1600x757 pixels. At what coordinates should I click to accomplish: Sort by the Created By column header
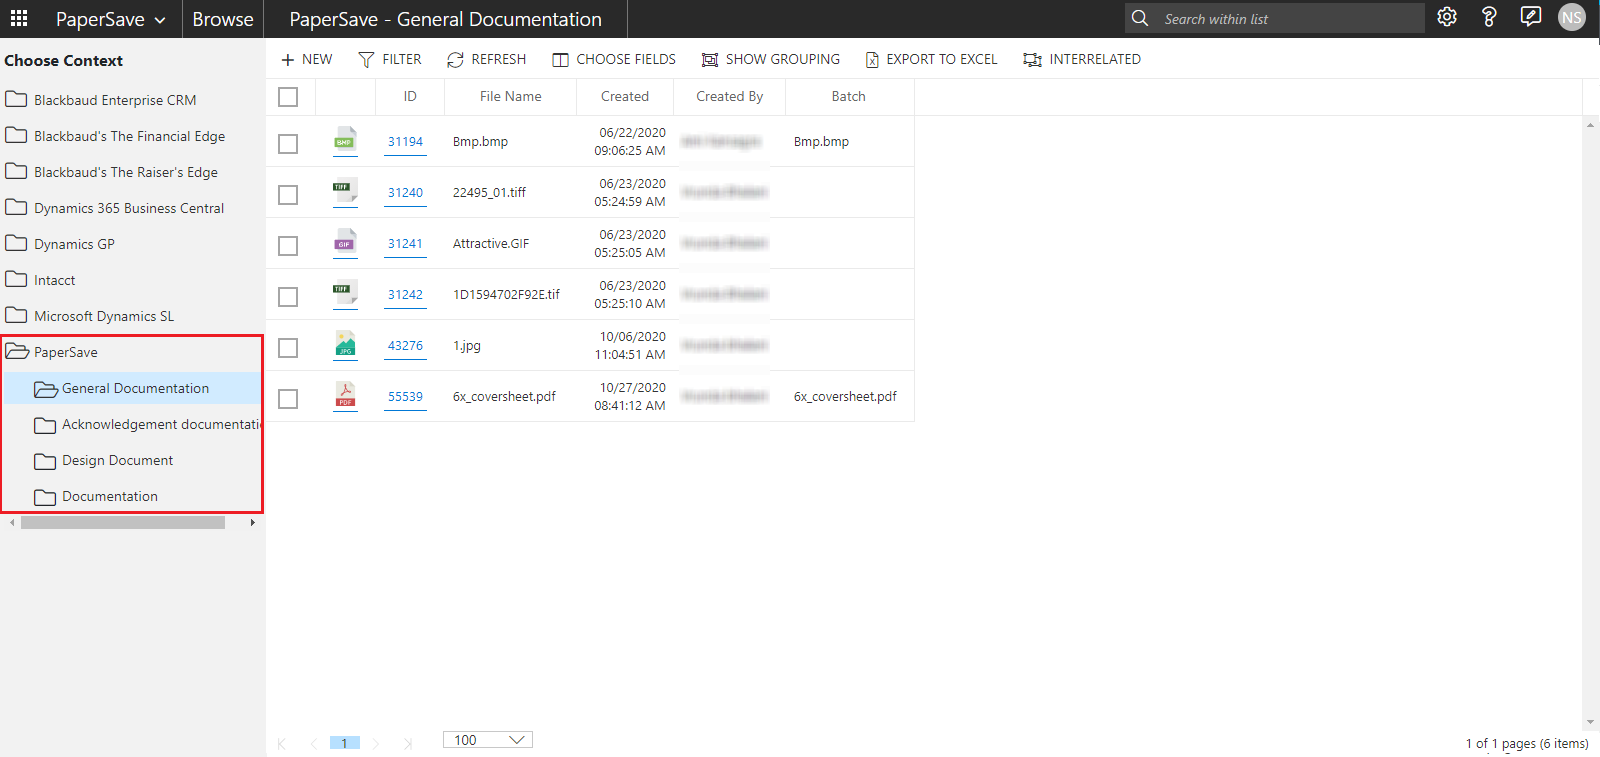(x=730, y=97)
